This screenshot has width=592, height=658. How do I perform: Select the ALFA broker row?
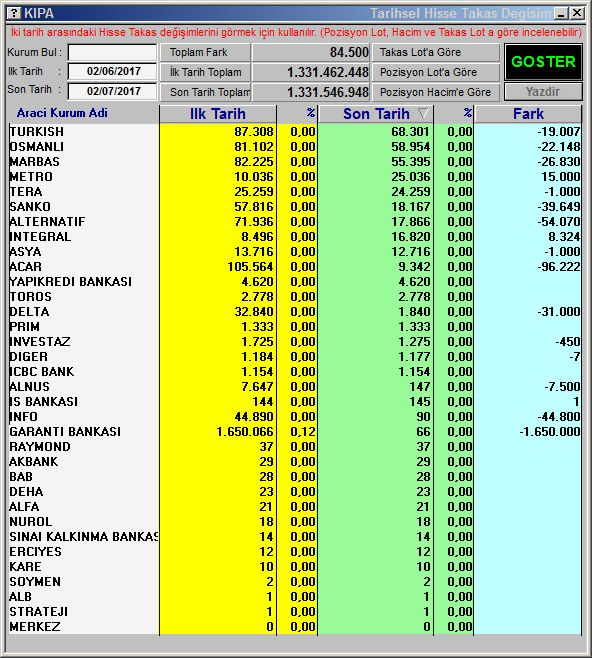(295, 507)
